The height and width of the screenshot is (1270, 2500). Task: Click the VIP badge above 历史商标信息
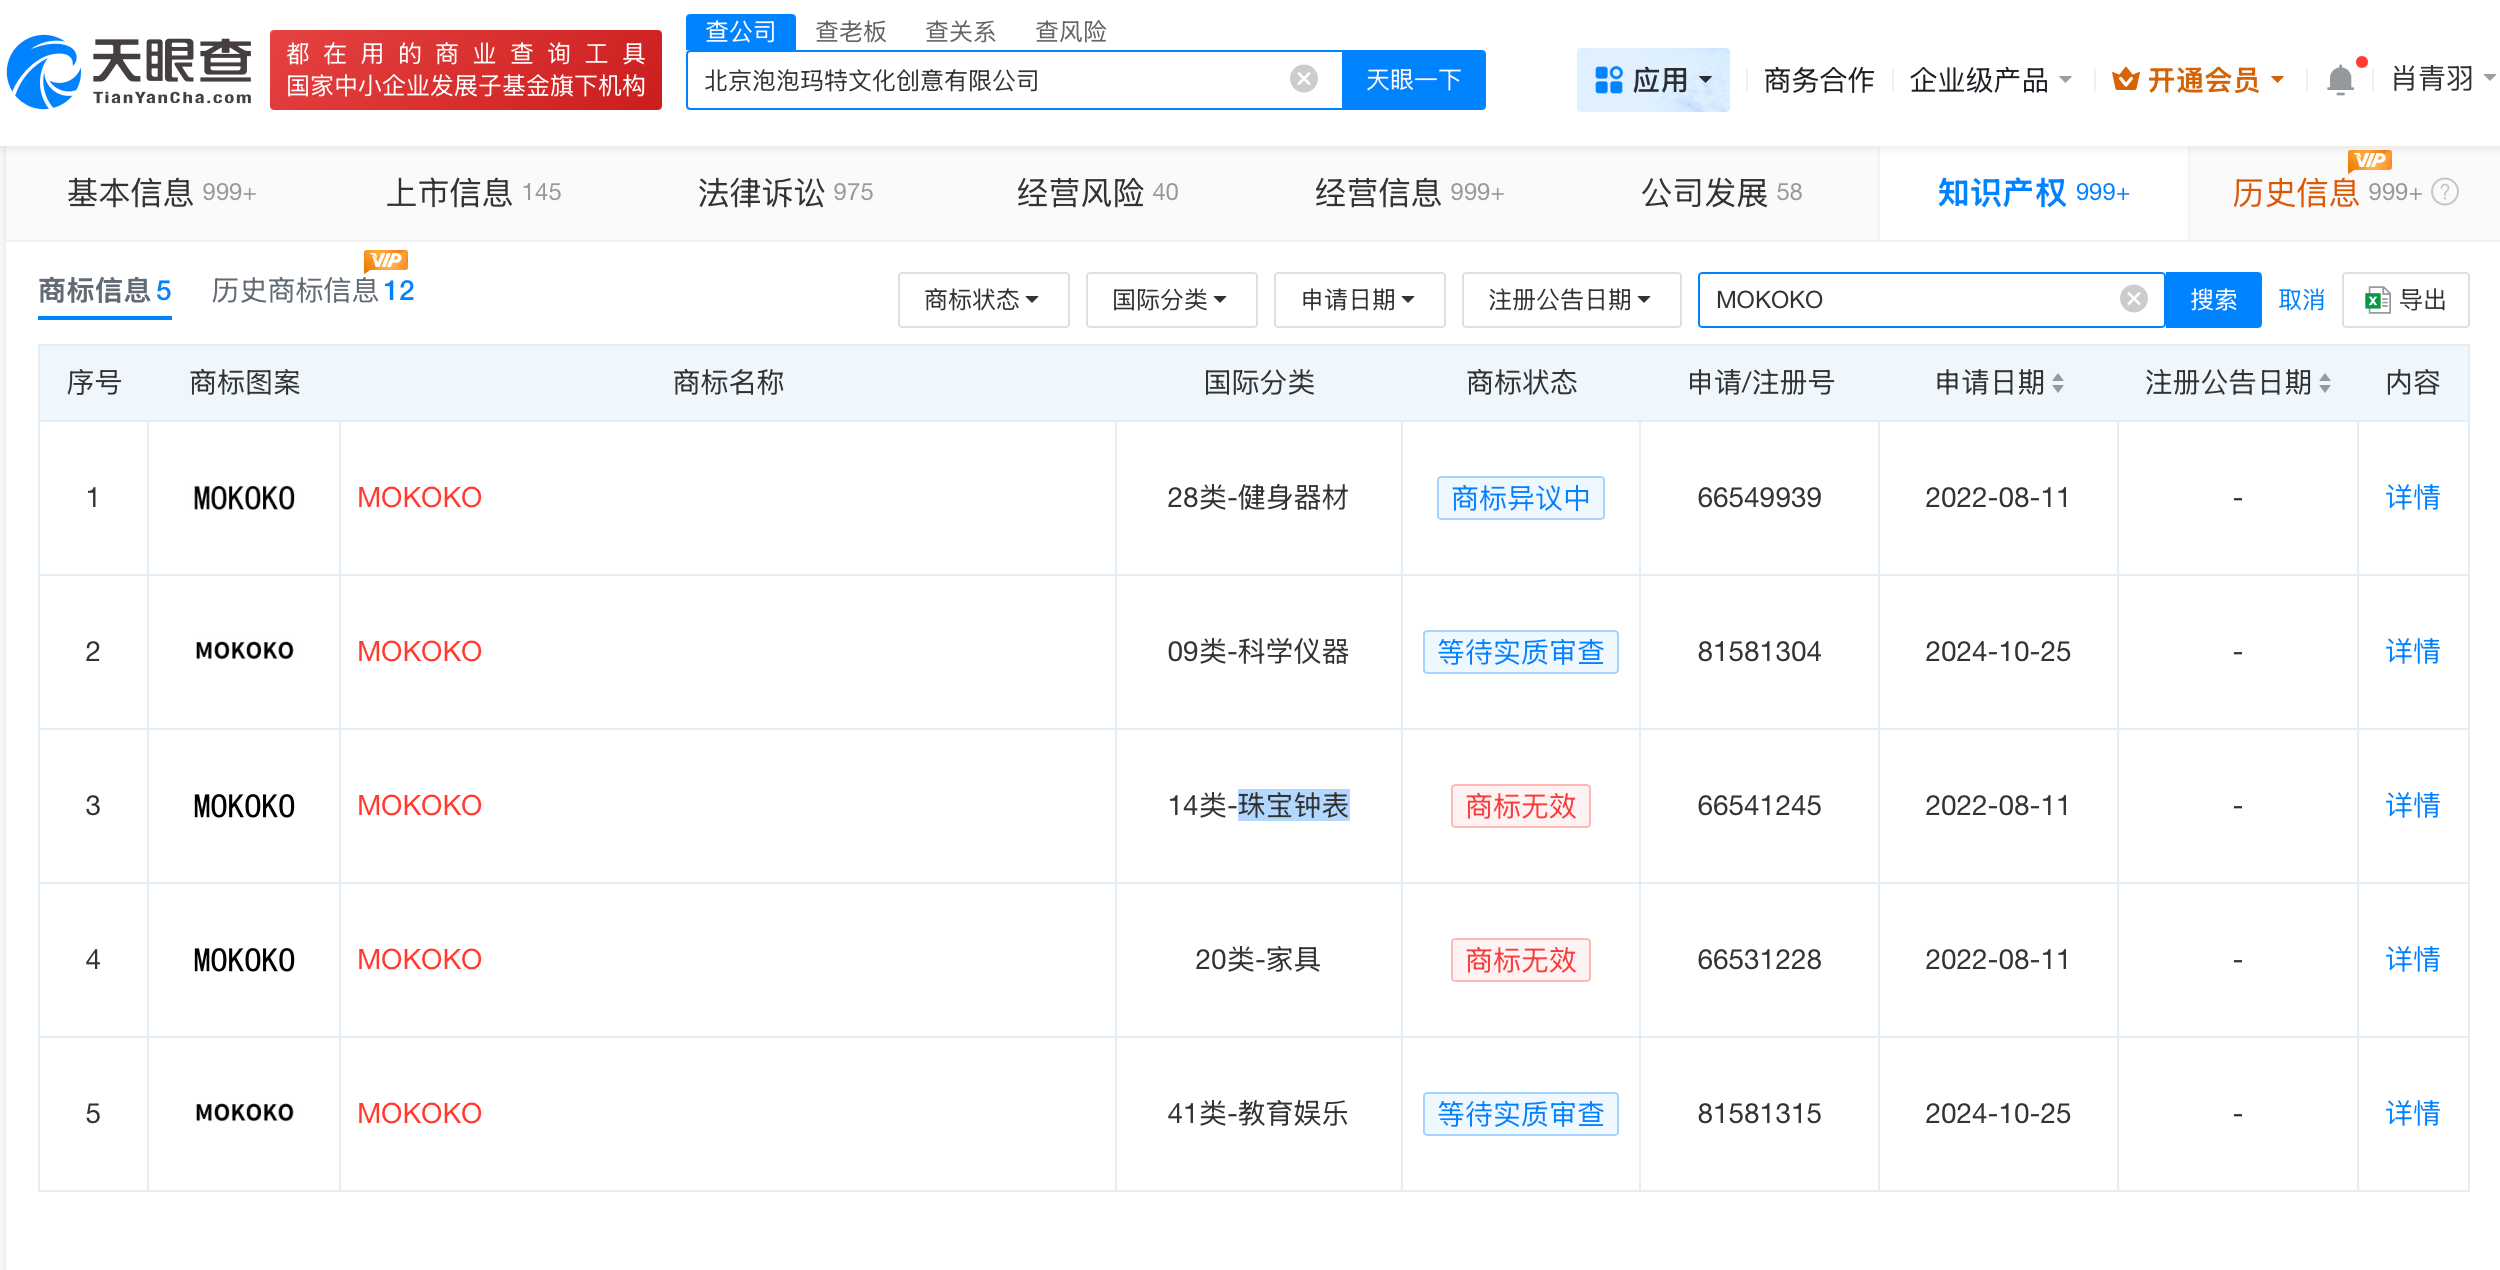click(386, 260)
